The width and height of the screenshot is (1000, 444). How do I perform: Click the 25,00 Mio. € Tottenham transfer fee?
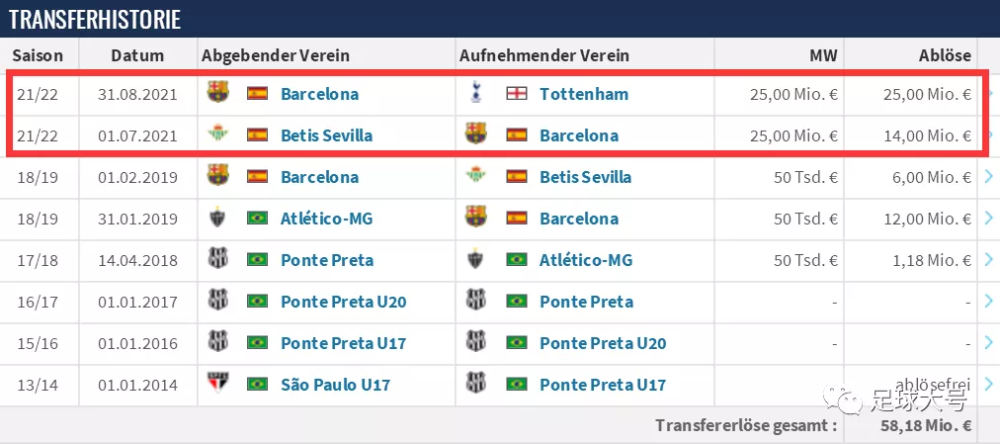pos(927,94)
